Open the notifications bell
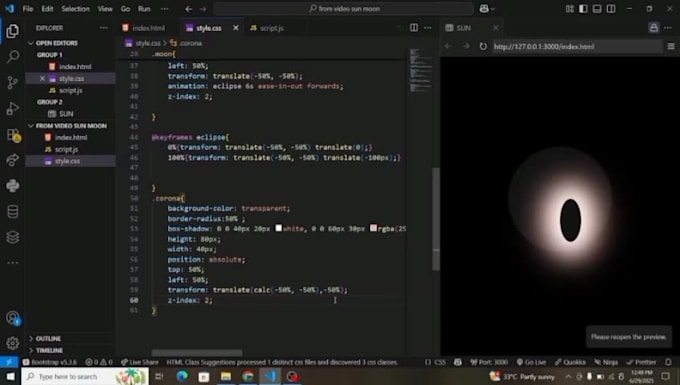Screen dimensions: 680x385 point(668,362)
